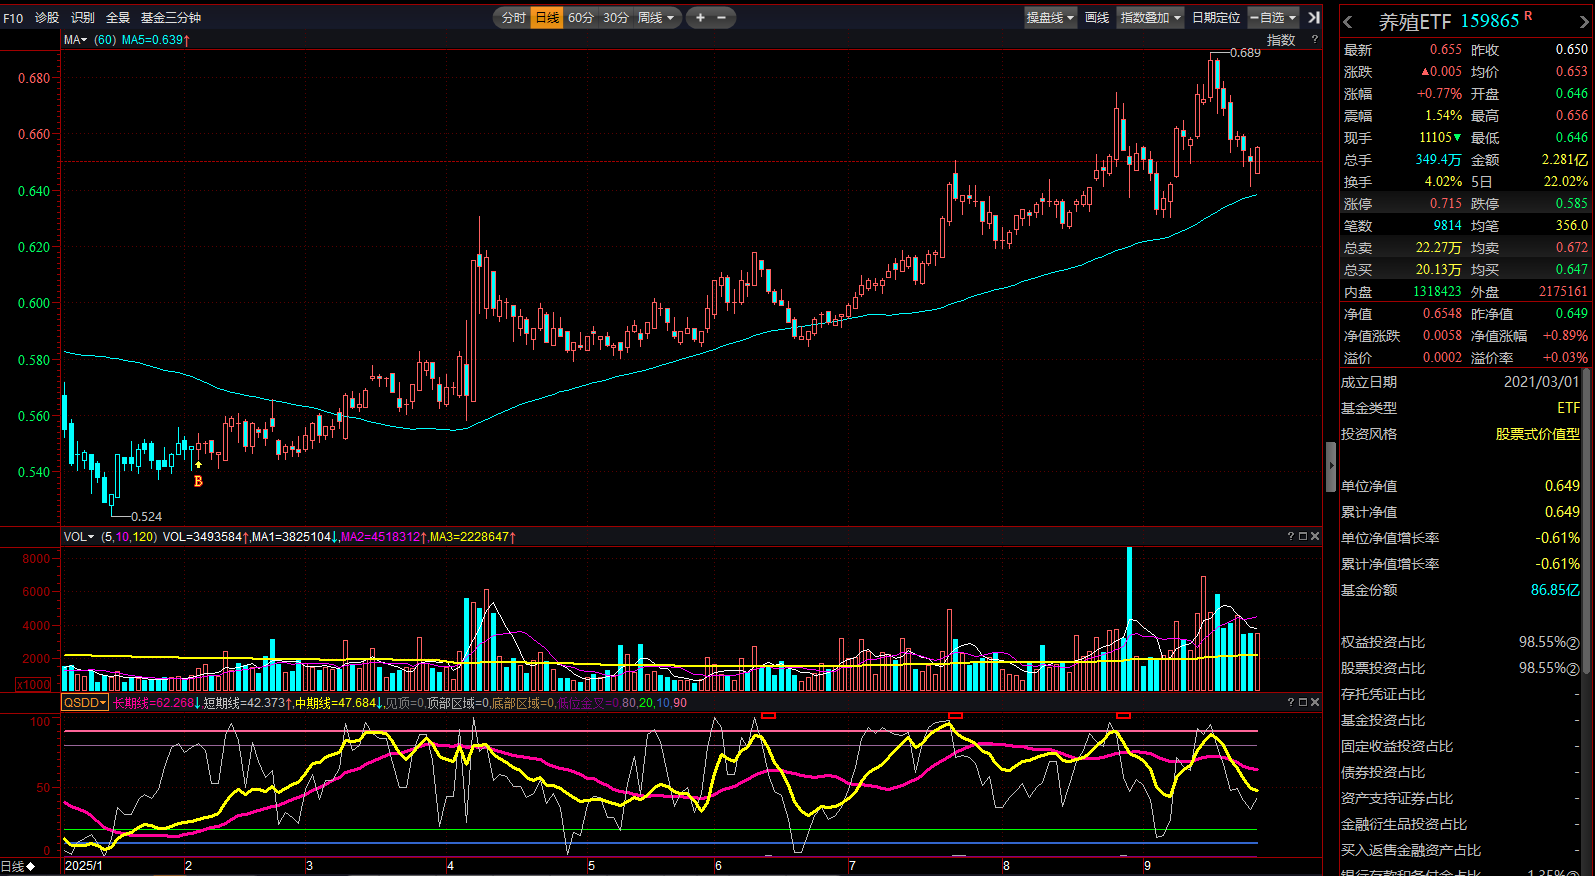Click the back arrow beside 养殖ETF
Image resolution: width=1595 pixels, height=876 pixels.
click(x=1348, y=22)
